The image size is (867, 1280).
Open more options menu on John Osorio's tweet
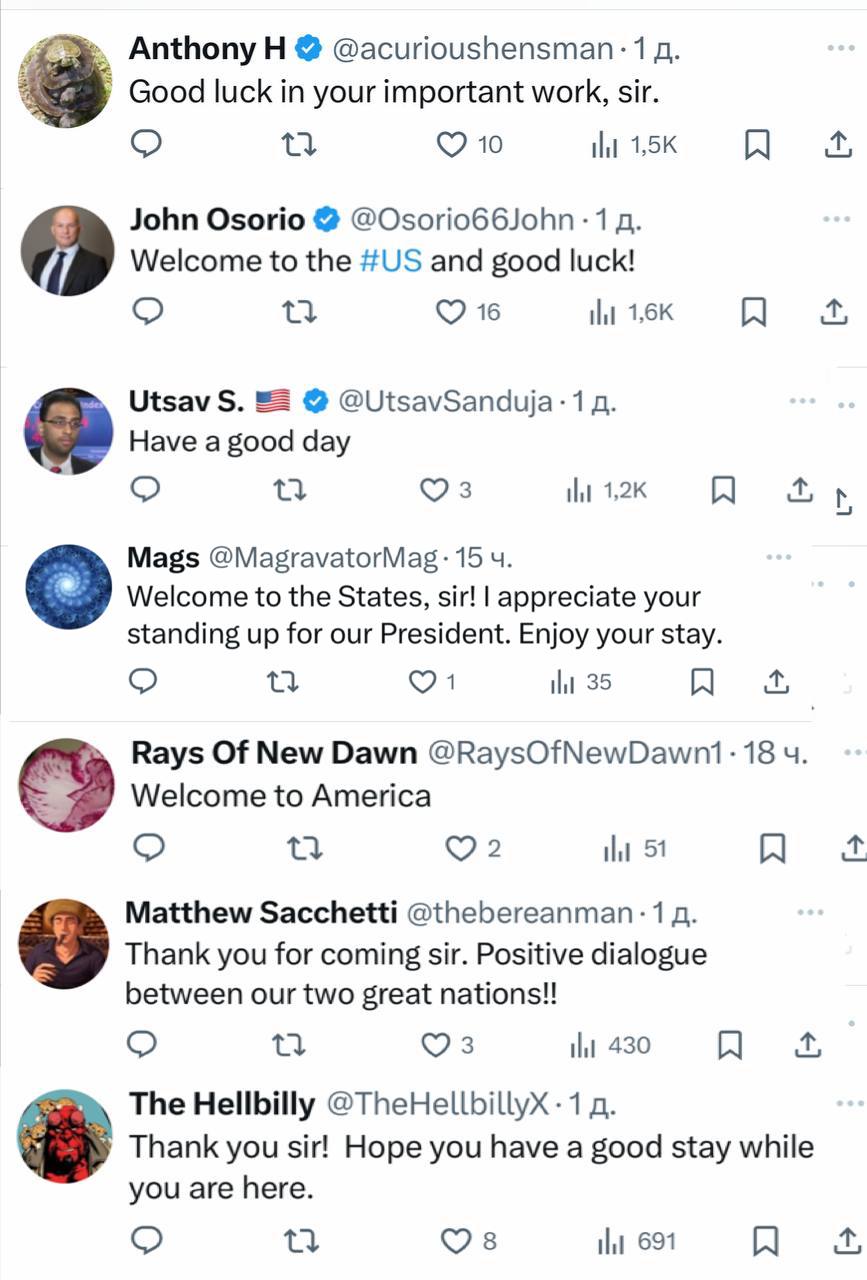click(x=836, y=219)
